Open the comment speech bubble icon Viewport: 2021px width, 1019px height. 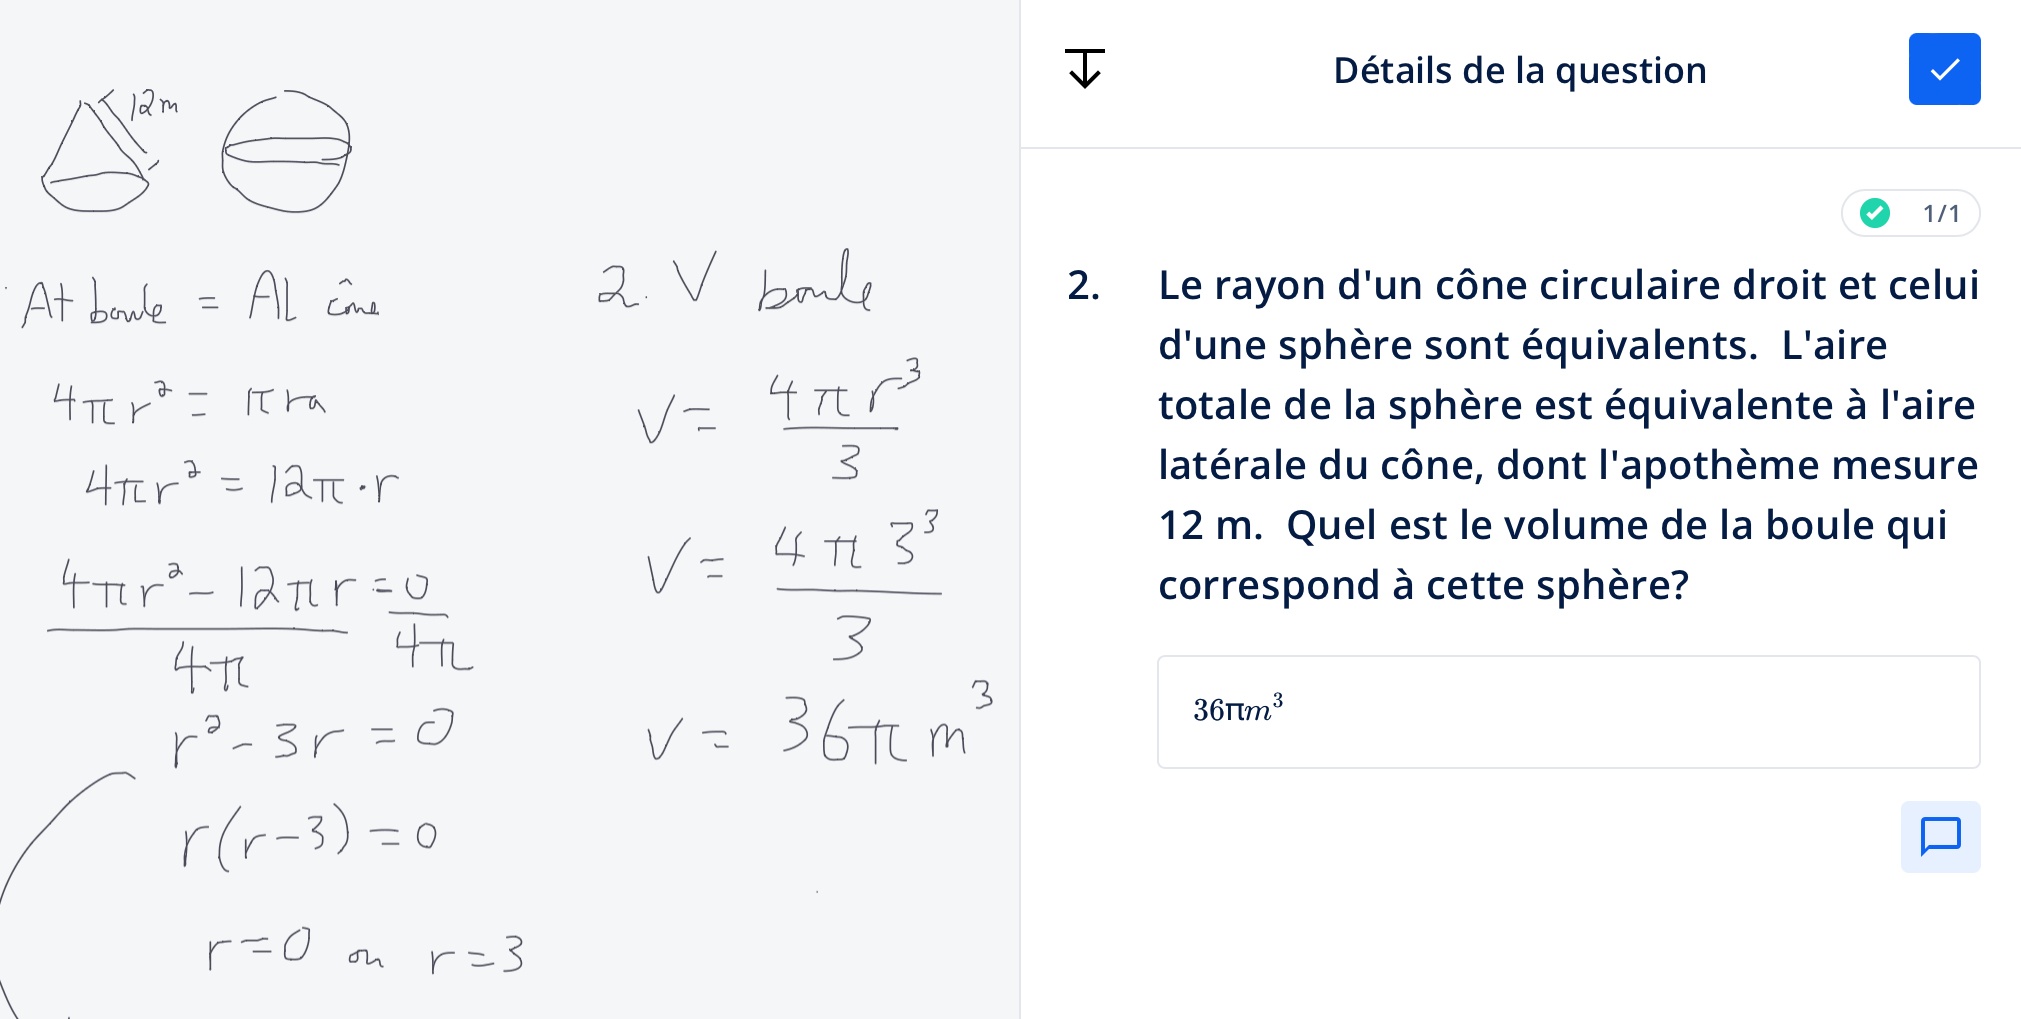click(1940, 836)
